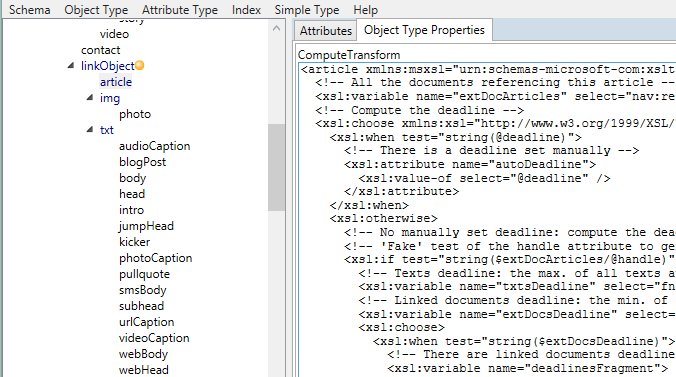This screenshot has width=676, height=377.
Task: Click the 'There is a deadline set manually' comment
Action: 491,151
